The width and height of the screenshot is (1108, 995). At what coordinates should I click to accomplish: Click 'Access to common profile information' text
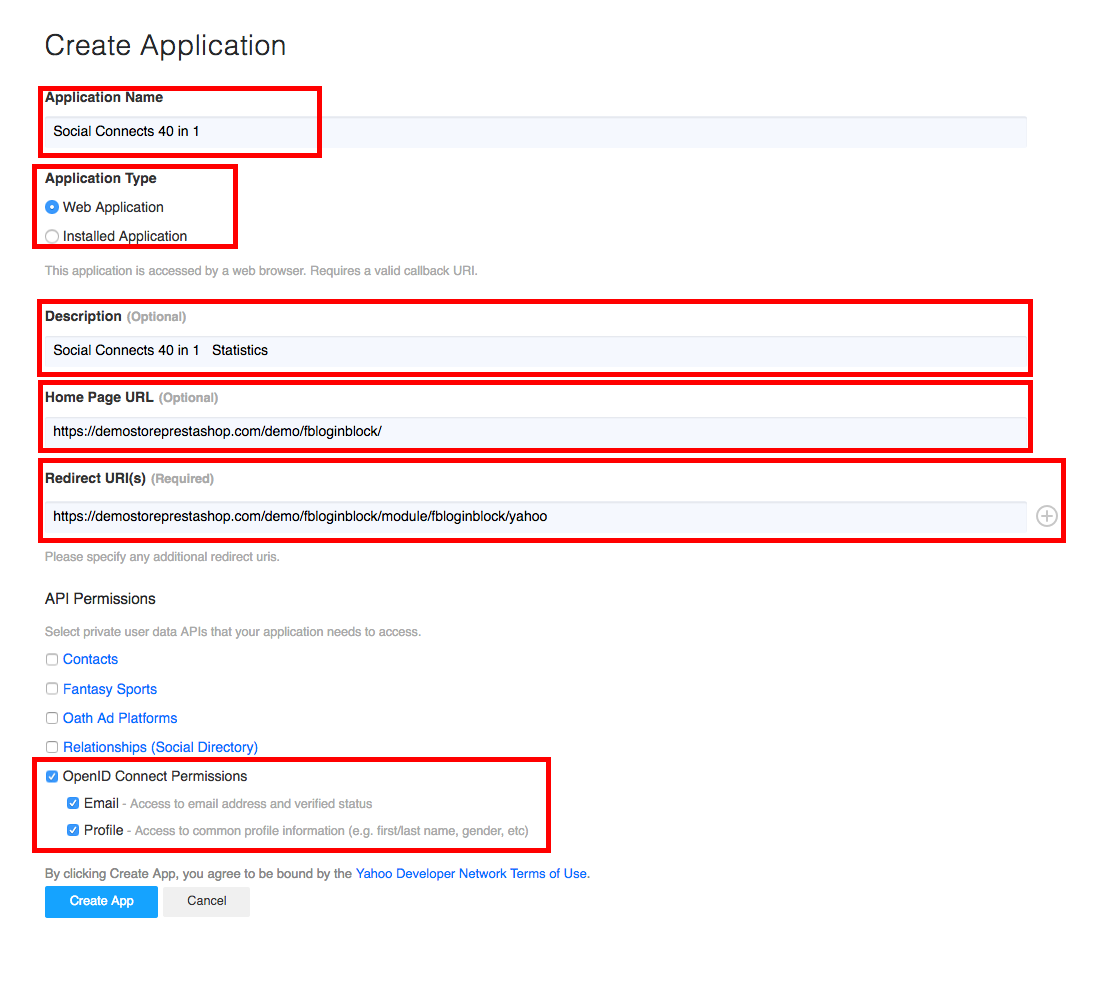[x=331, y=830]
